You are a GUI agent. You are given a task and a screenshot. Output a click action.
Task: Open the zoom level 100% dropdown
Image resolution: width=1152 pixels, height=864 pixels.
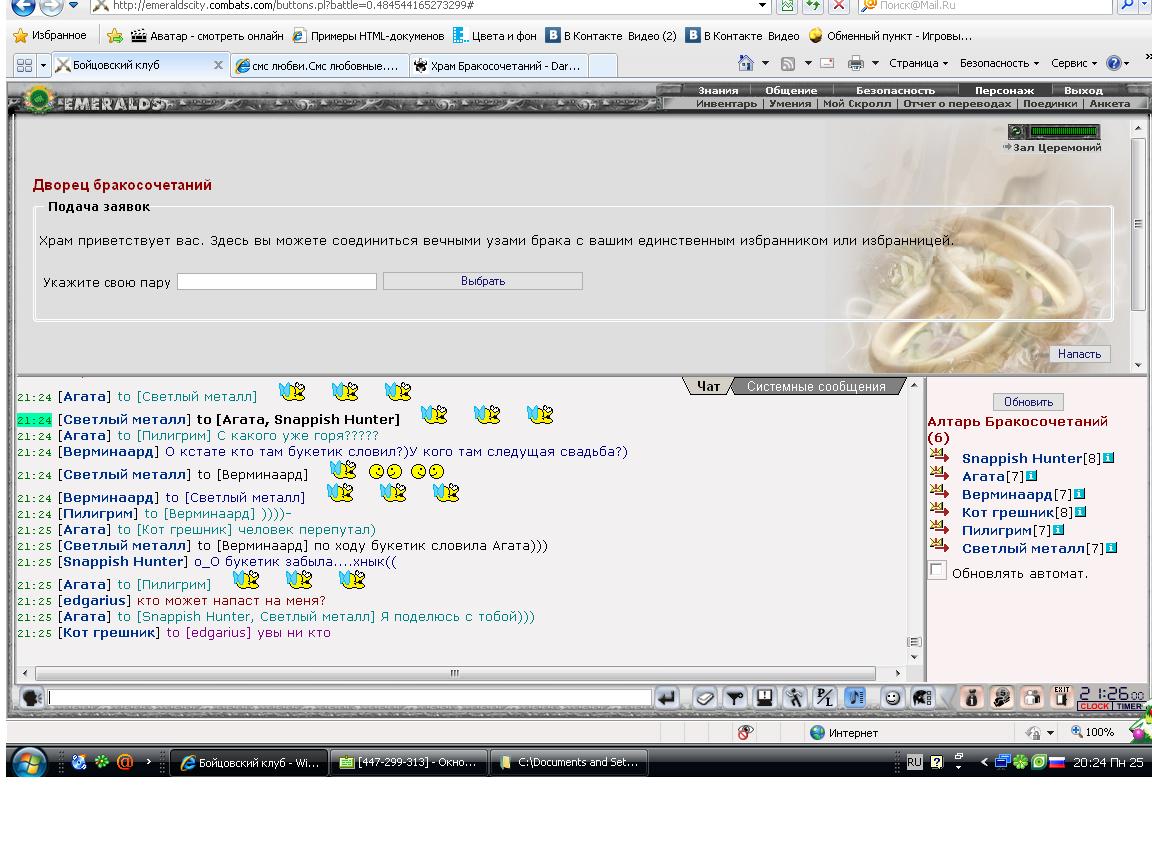pos(1092,732)
